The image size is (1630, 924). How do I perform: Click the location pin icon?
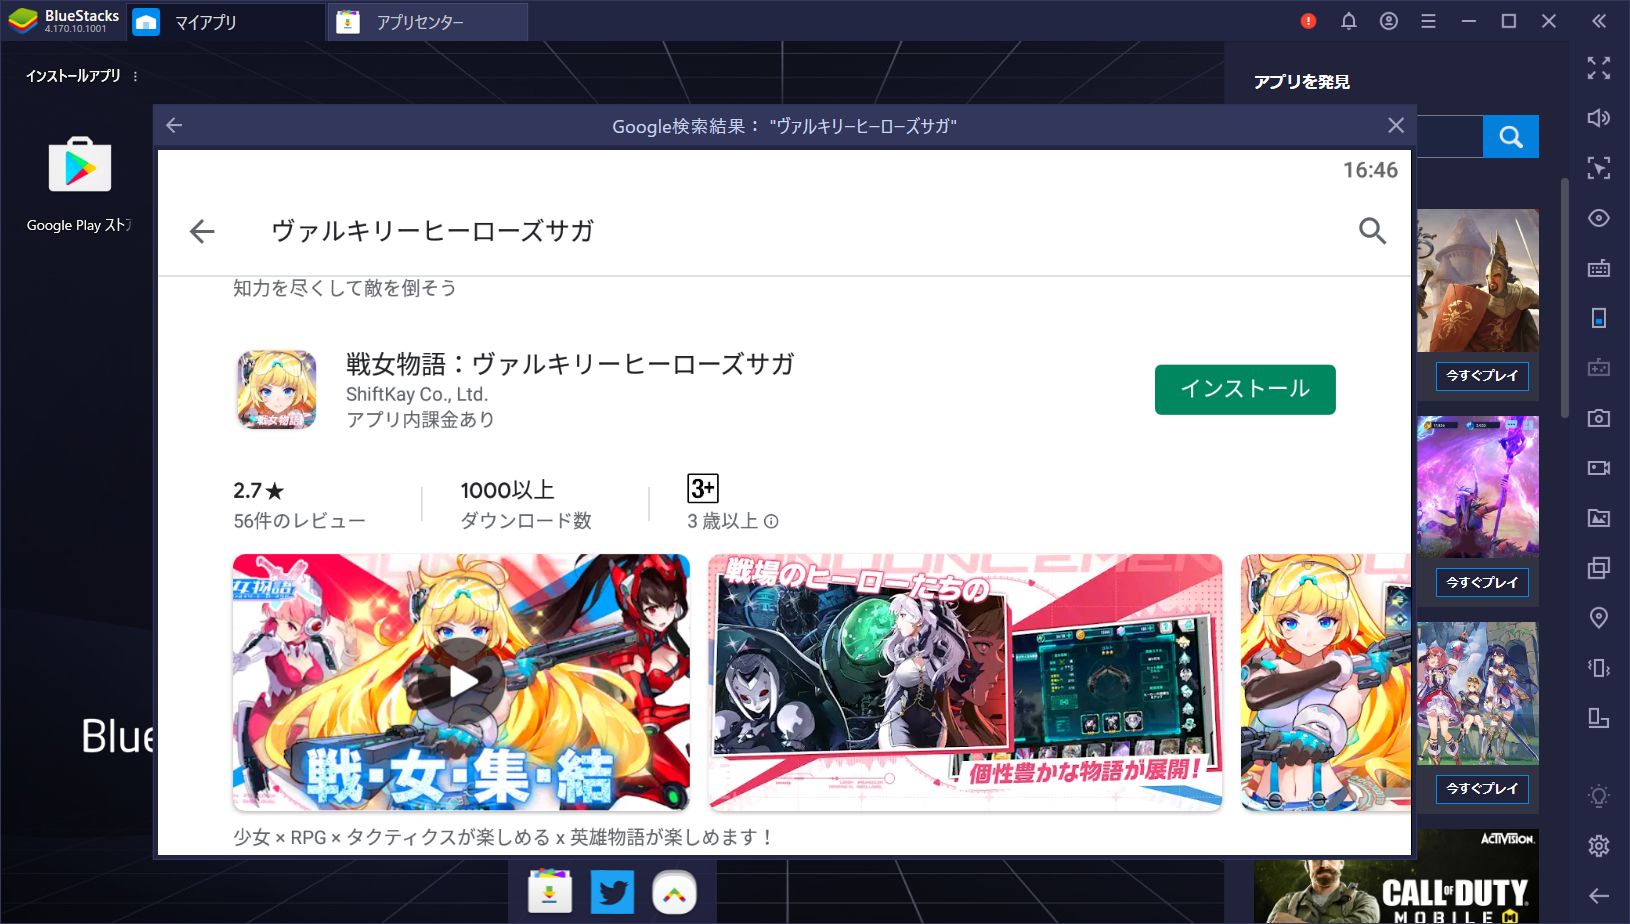[1599, 618]
